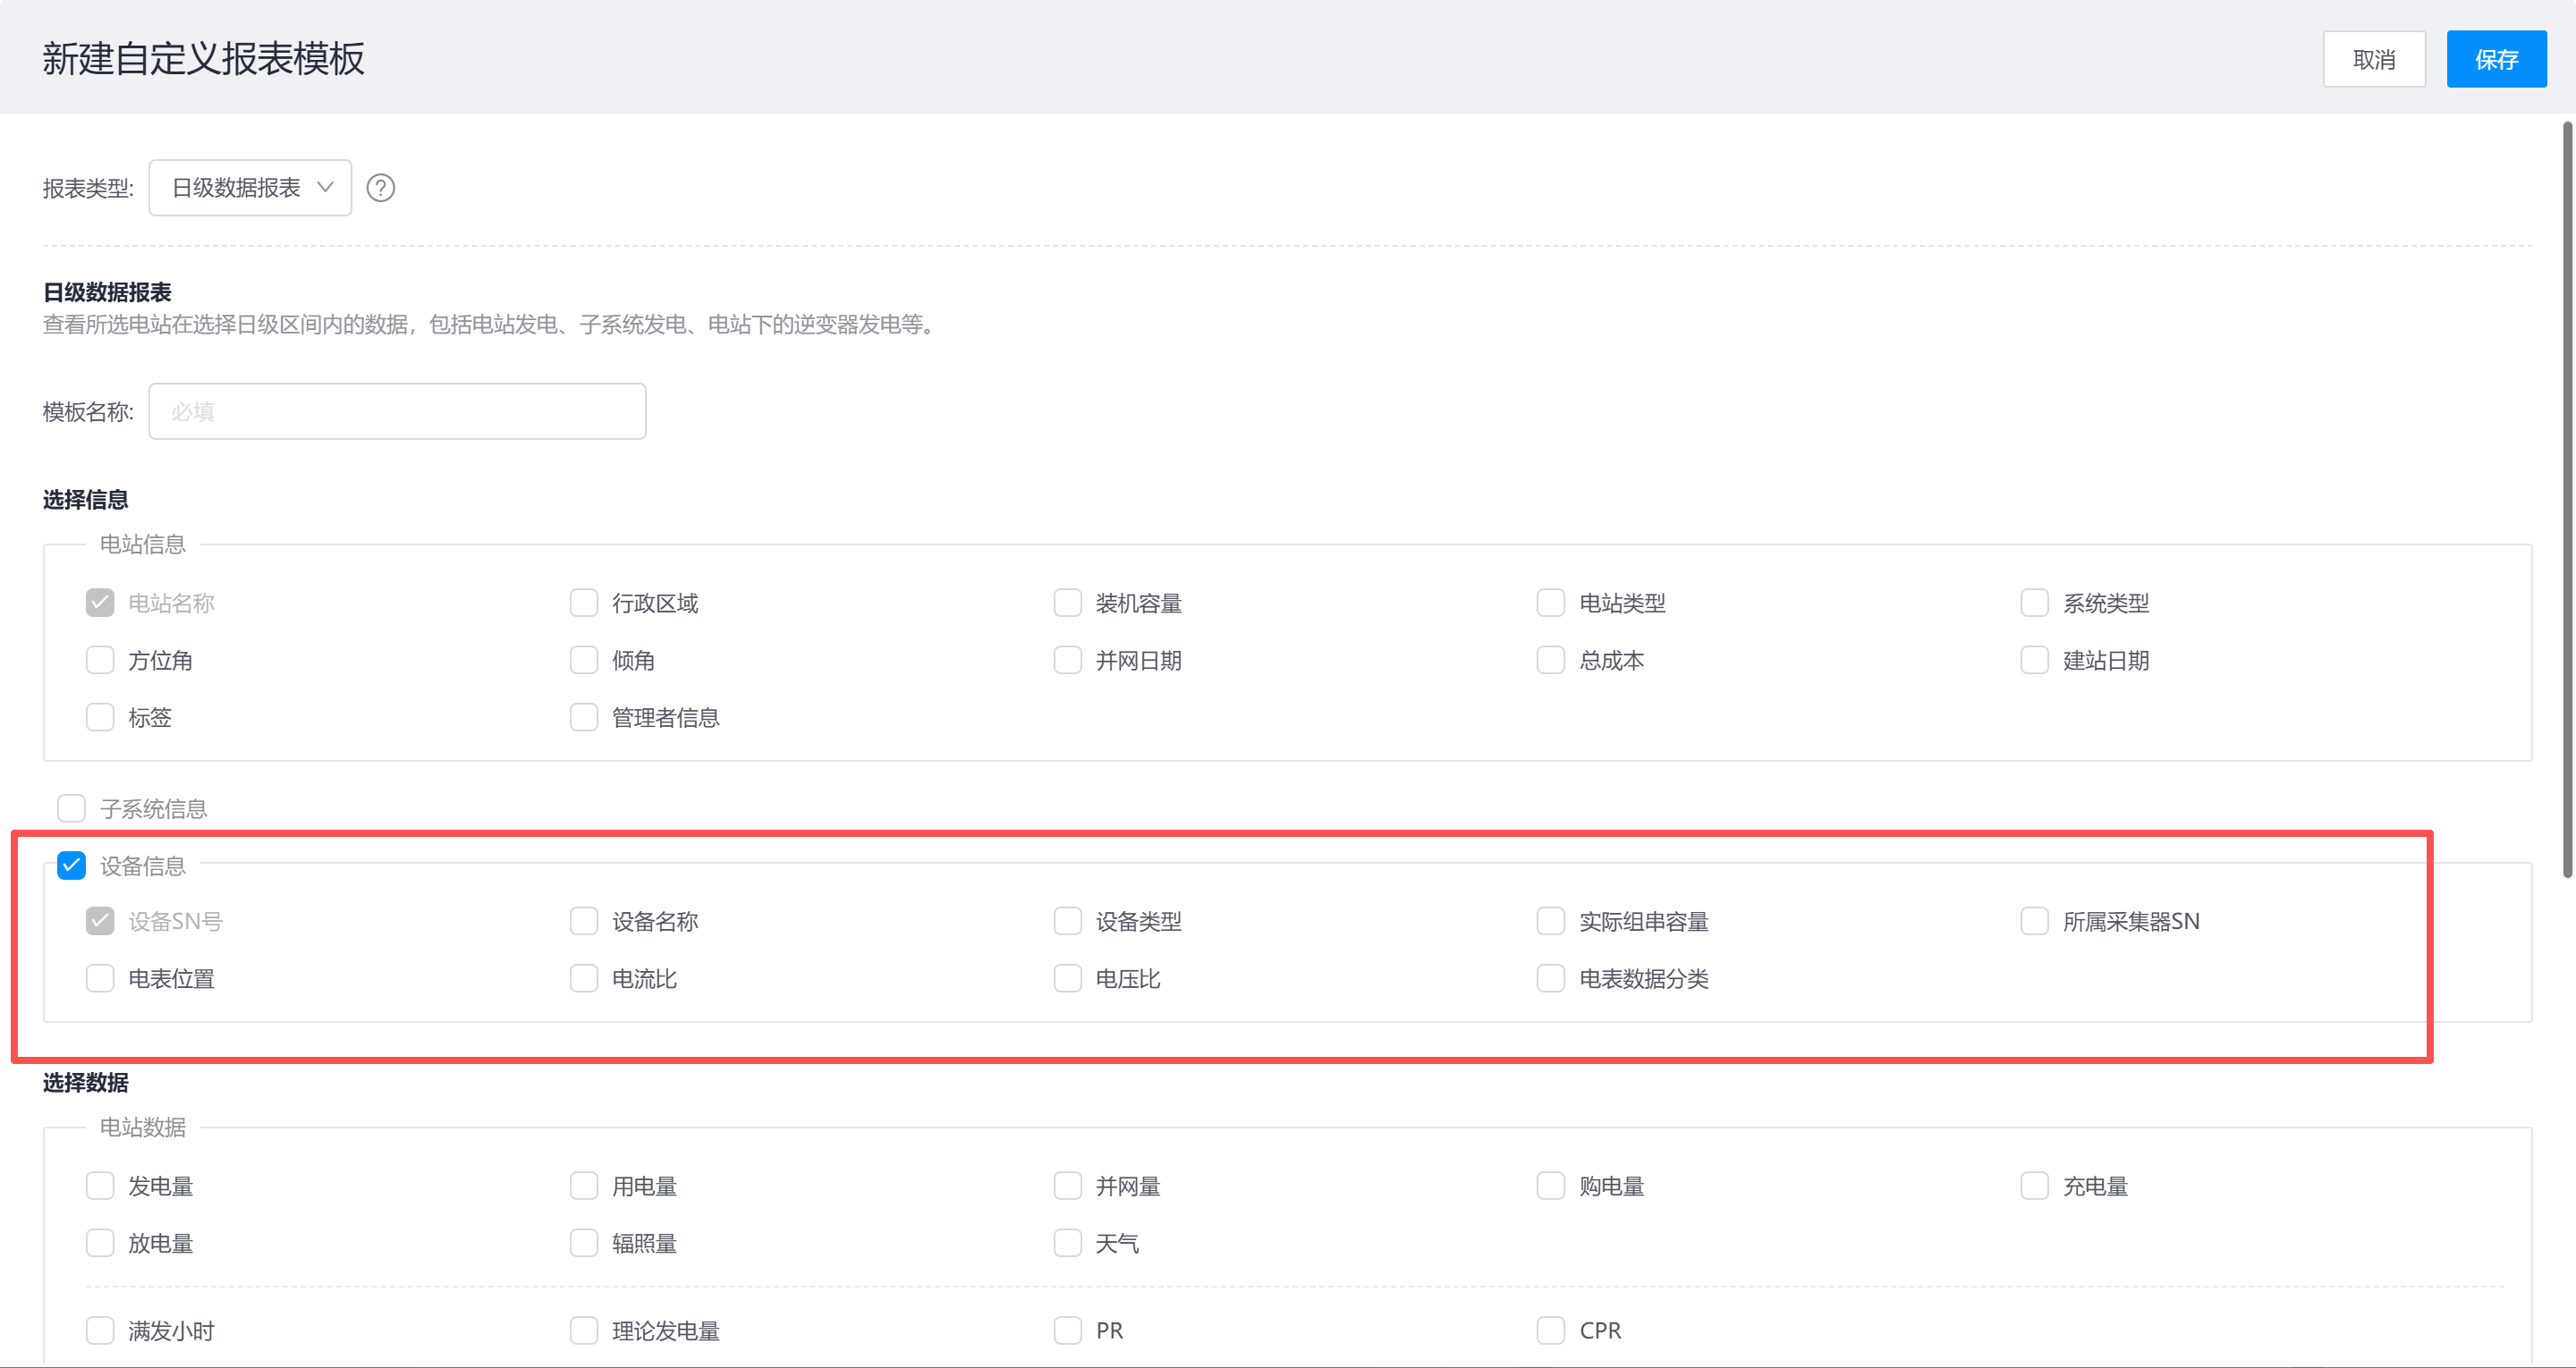2576x1368 pixels.
Task: Enable the 发电量 data checkbox
Action: coord(100,1186)
